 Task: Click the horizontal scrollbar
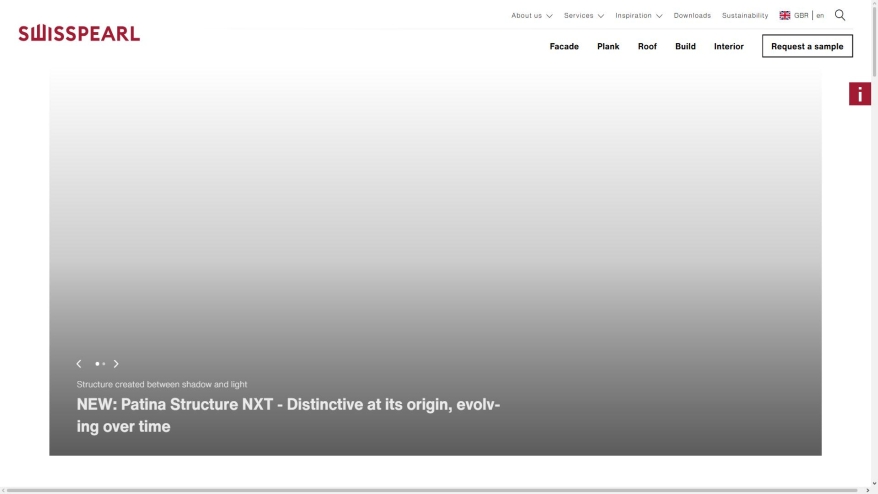[x=432, y=491]
